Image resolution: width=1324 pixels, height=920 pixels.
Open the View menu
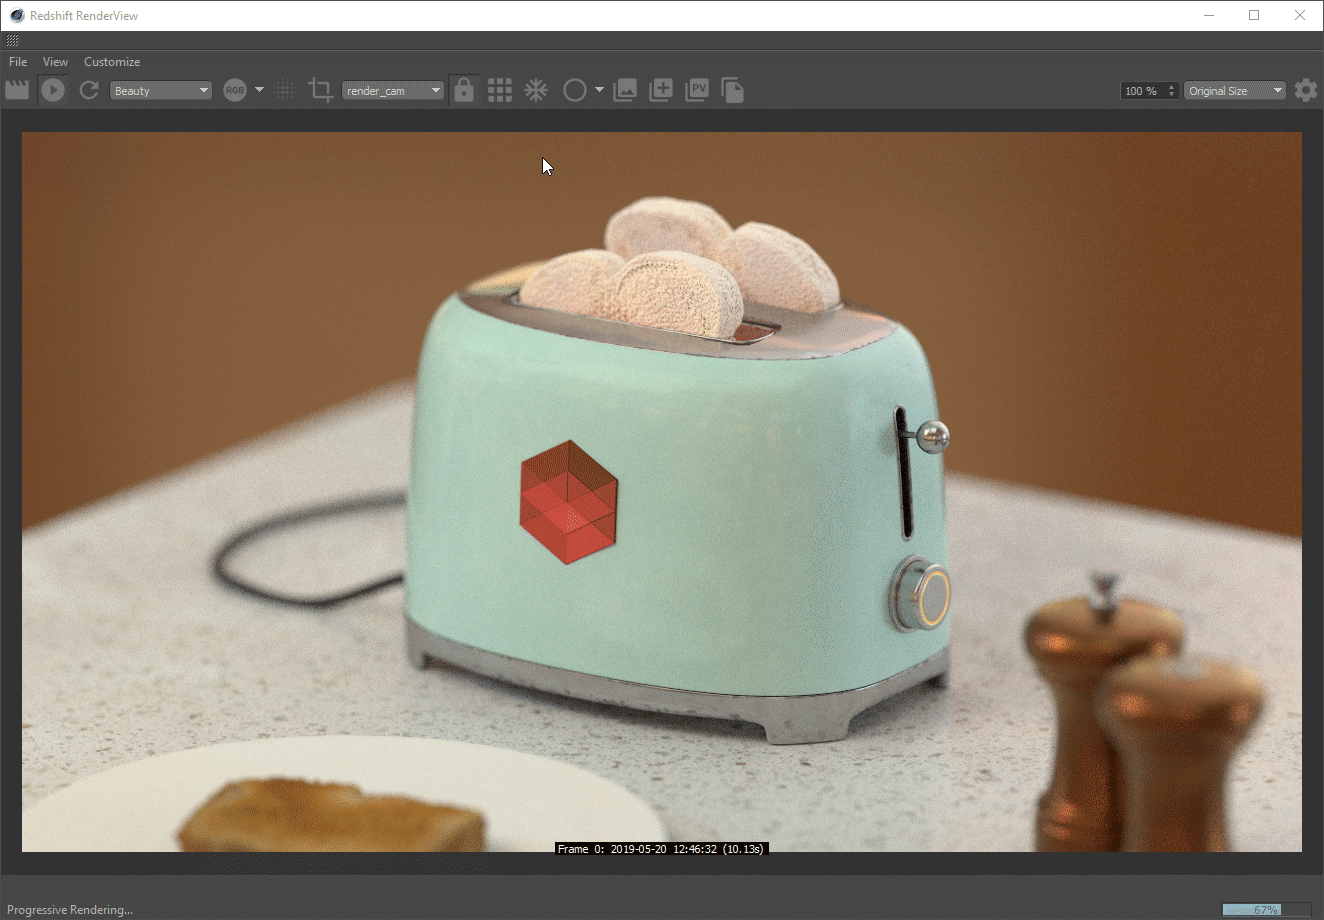click(55, 61)
